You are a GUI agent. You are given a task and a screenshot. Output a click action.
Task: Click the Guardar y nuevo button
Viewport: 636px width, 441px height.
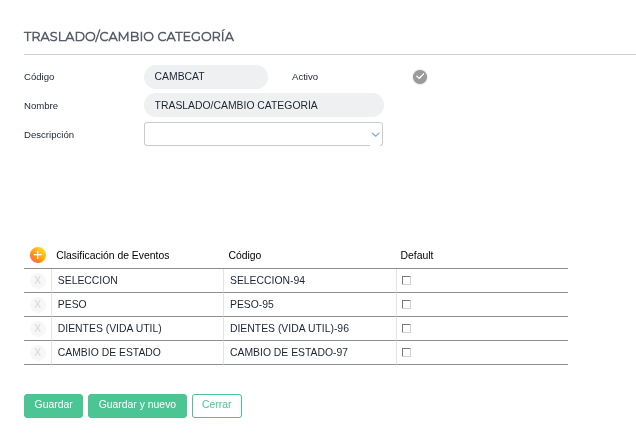click(137, 405)
